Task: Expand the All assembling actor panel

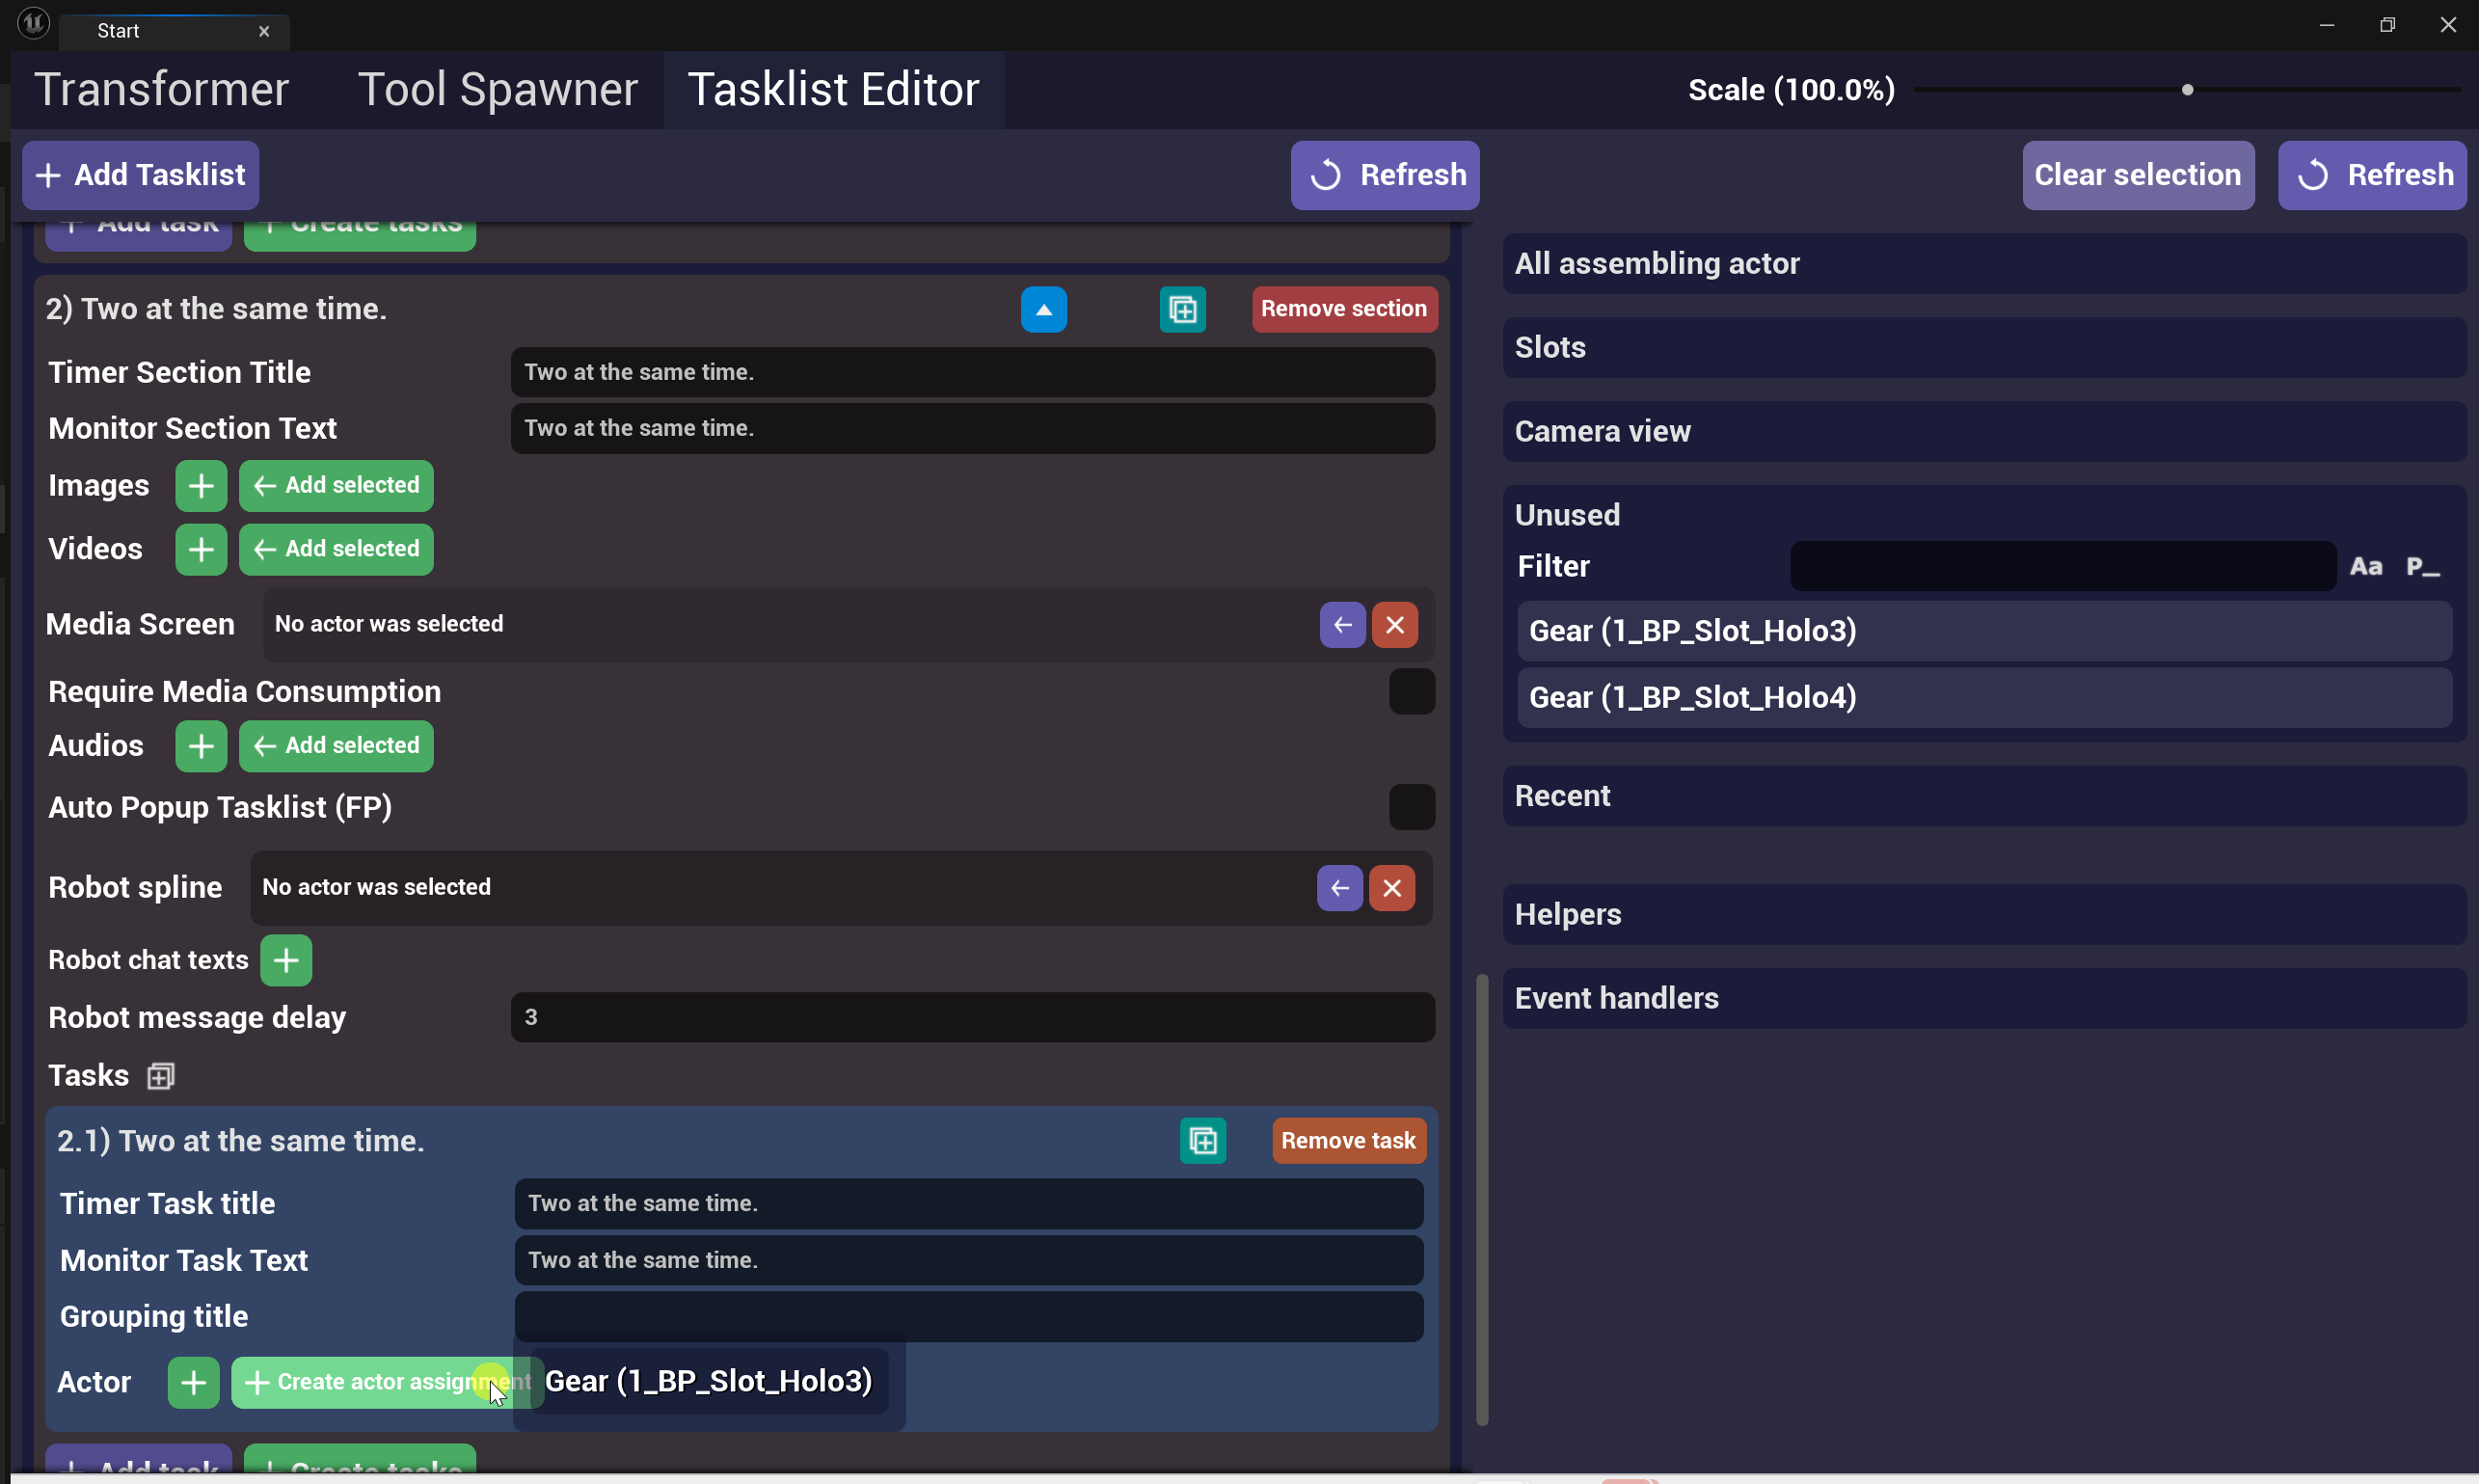Action: pyautogui.click(x=1983, y=264)
